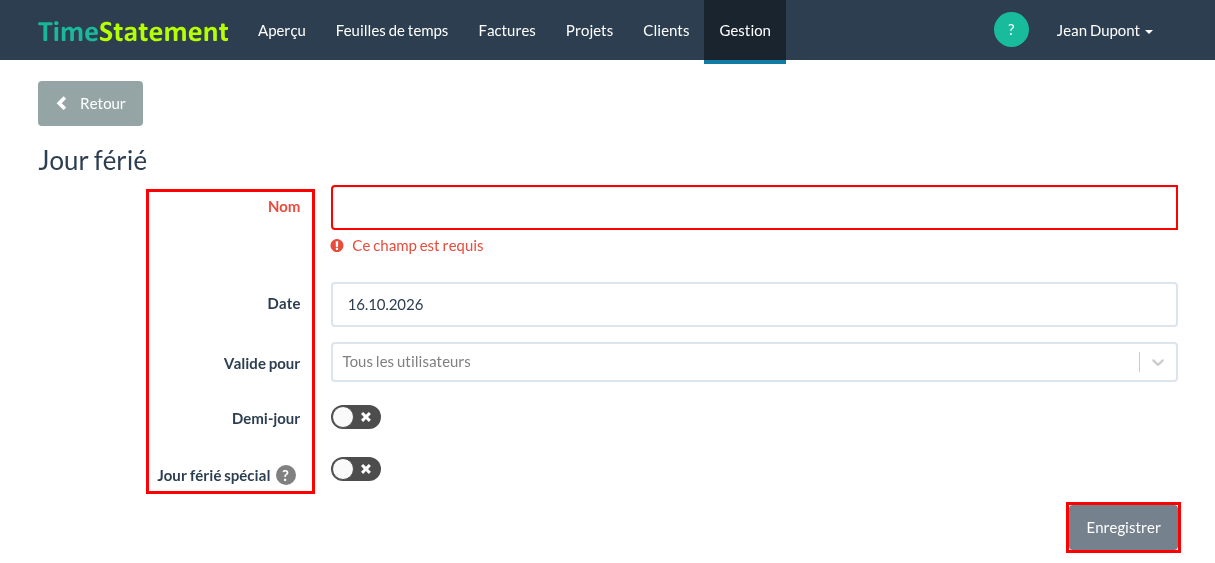Open the Valide pour dropdown
The width and height of the screenshot is (1215, 563).
[x=754, y=362]
